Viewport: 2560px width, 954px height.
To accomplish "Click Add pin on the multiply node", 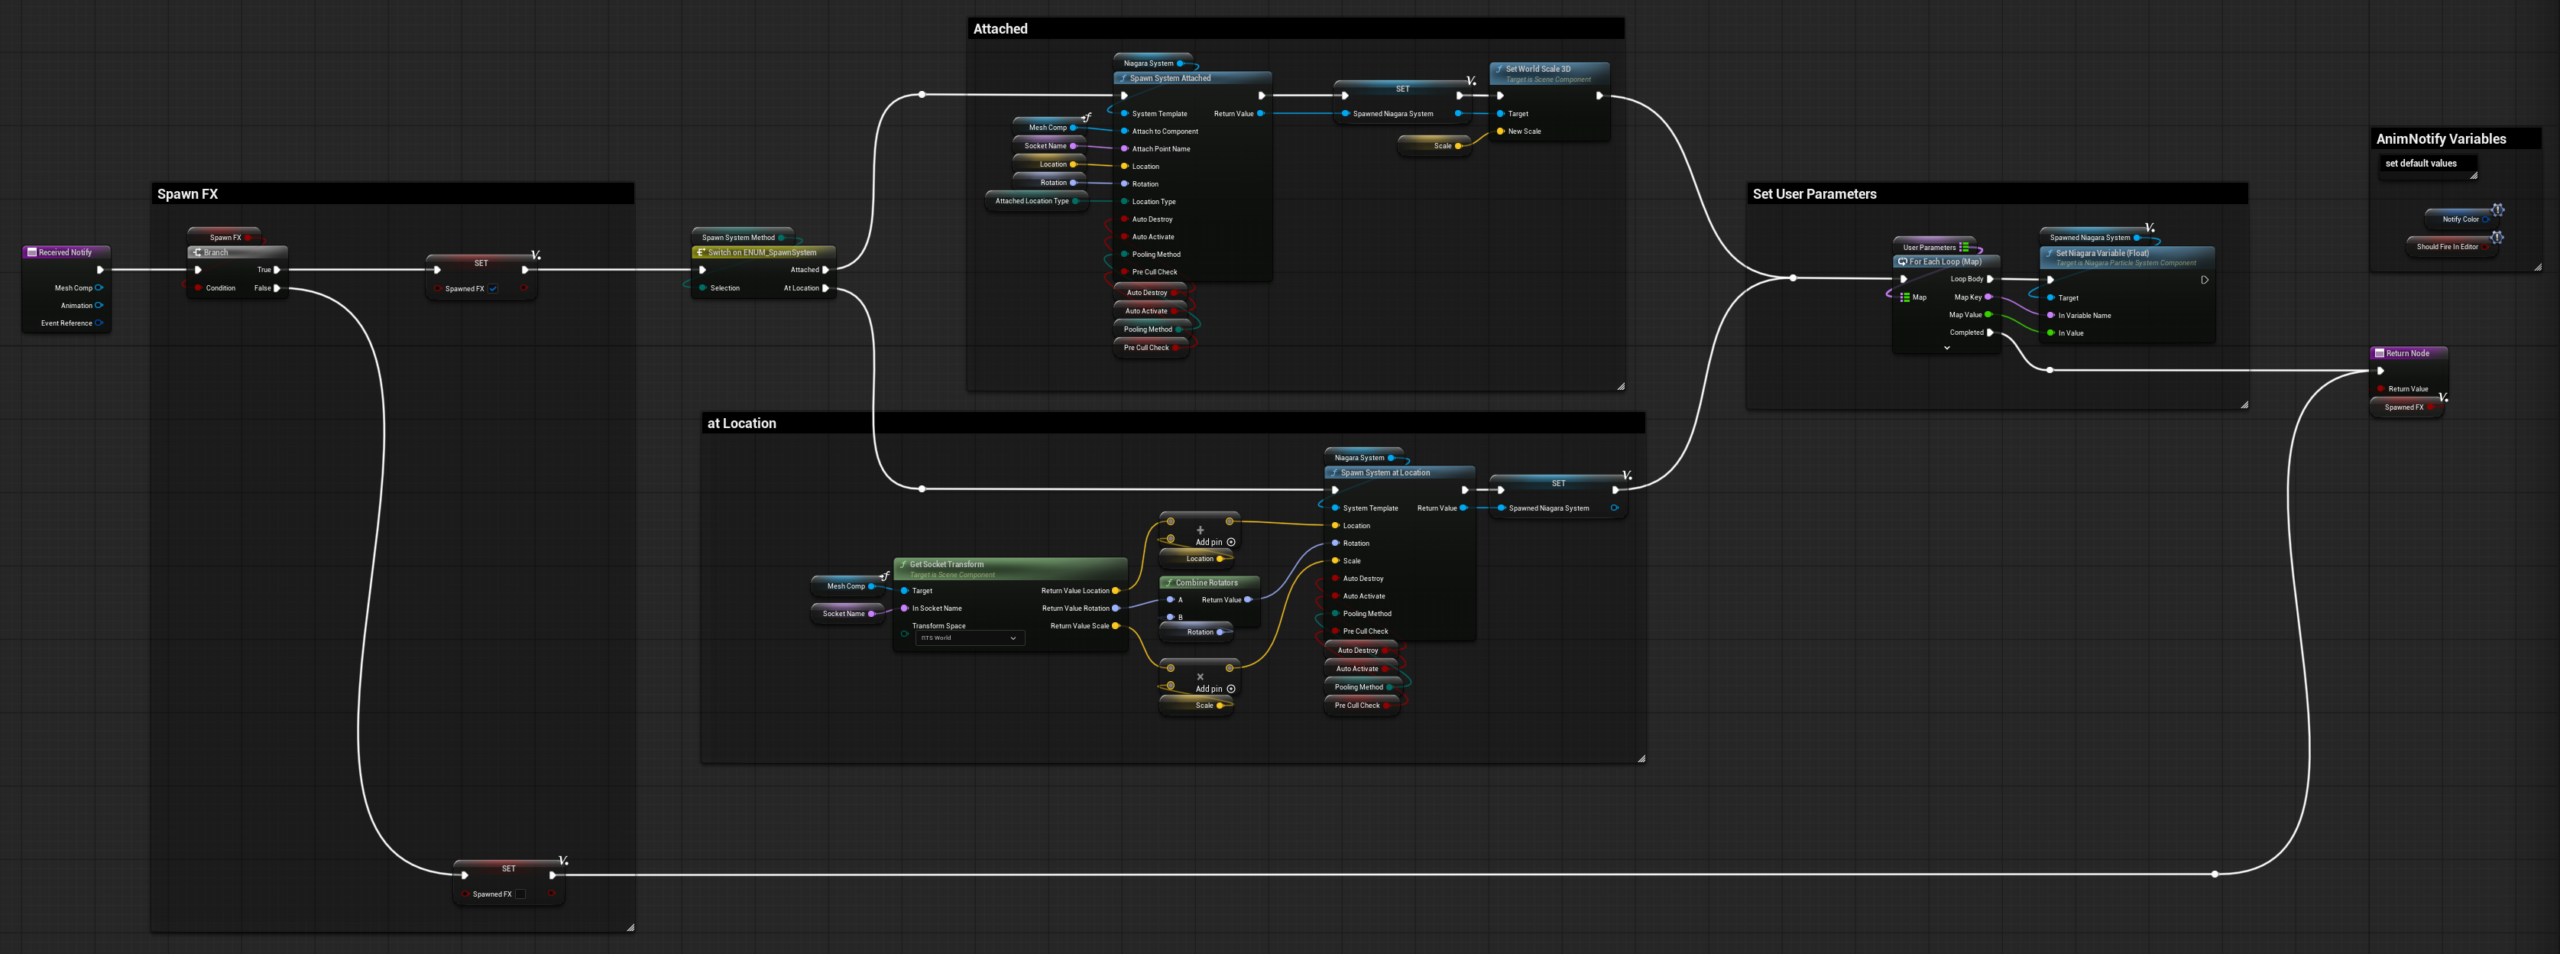I will 1215,689.
